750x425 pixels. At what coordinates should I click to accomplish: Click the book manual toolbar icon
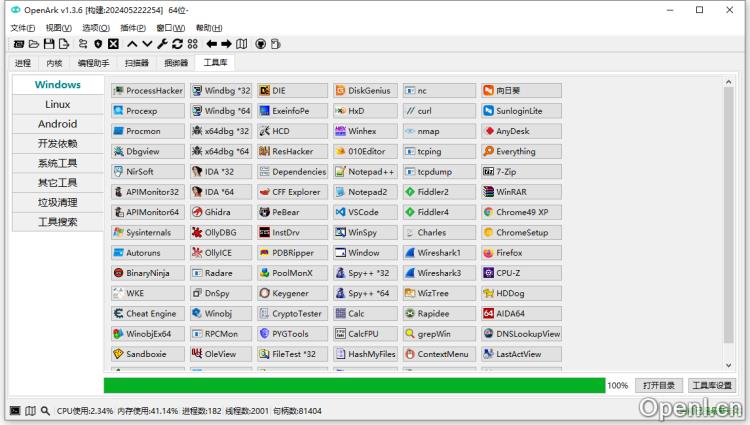242,44
